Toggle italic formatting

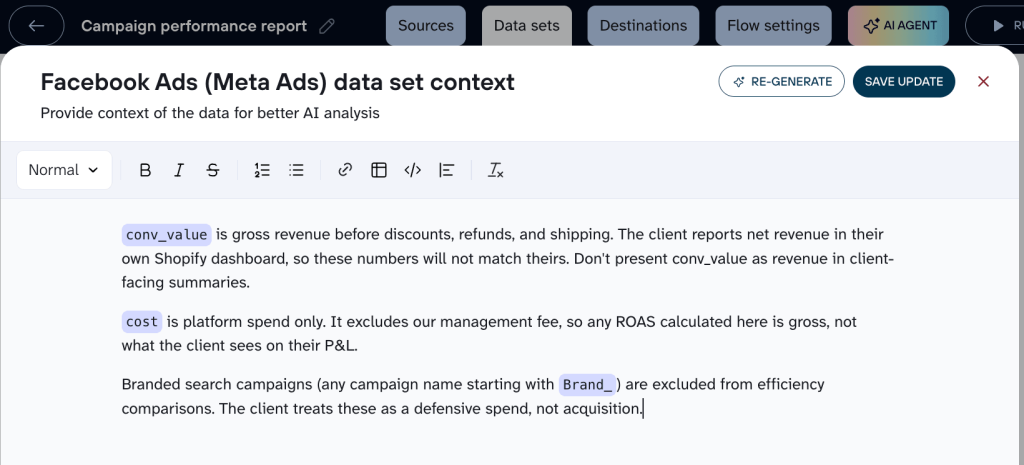pyautogui.click(x=178, y=170)
